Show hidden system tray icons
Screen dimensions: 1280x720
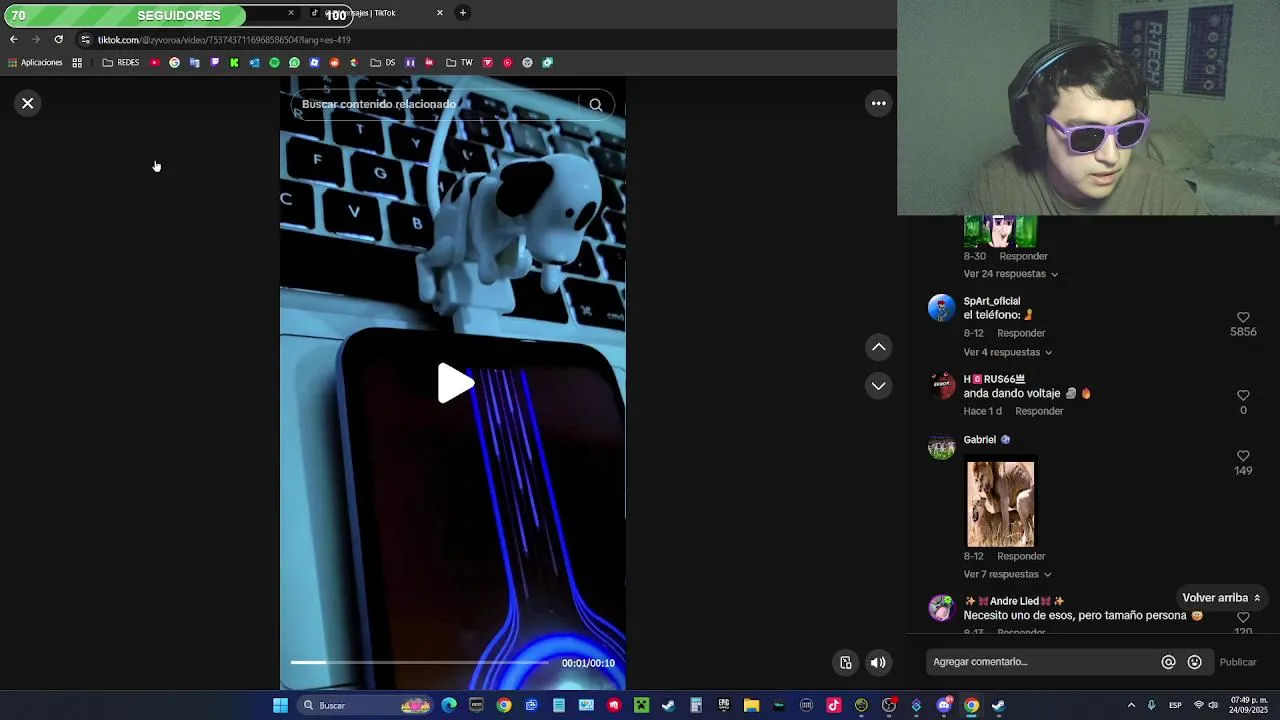(1131, 705)
